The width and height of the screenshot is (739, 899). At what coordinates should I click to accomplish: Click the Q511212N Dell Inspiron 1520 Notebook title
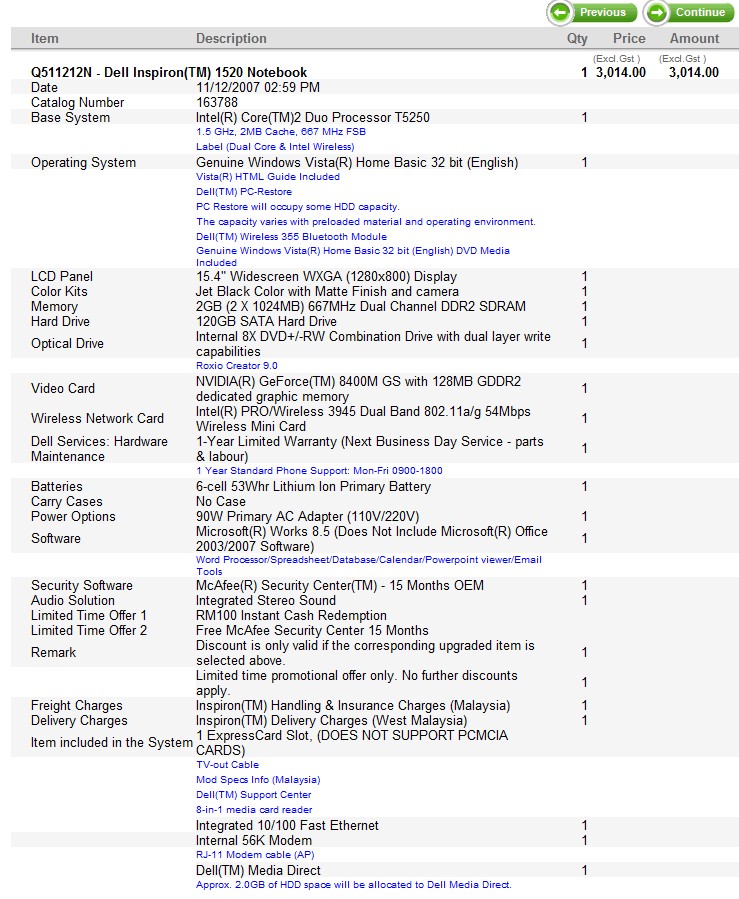169,72
